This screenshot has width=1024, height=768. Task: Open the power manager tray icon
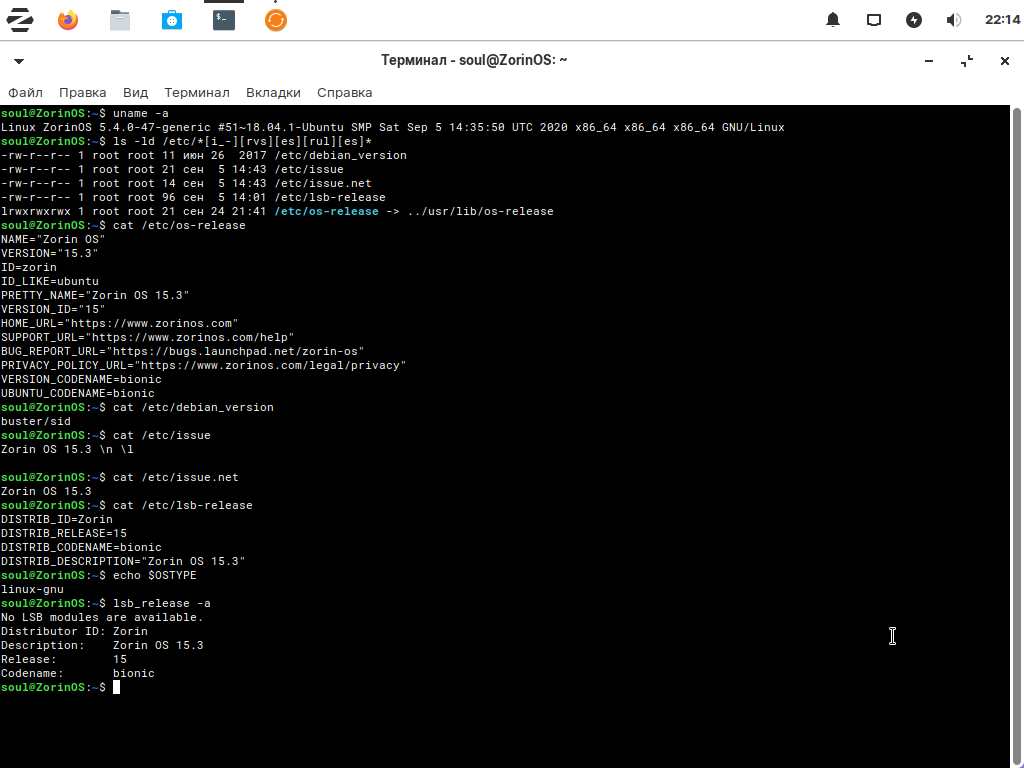click(x=914, y=20)
